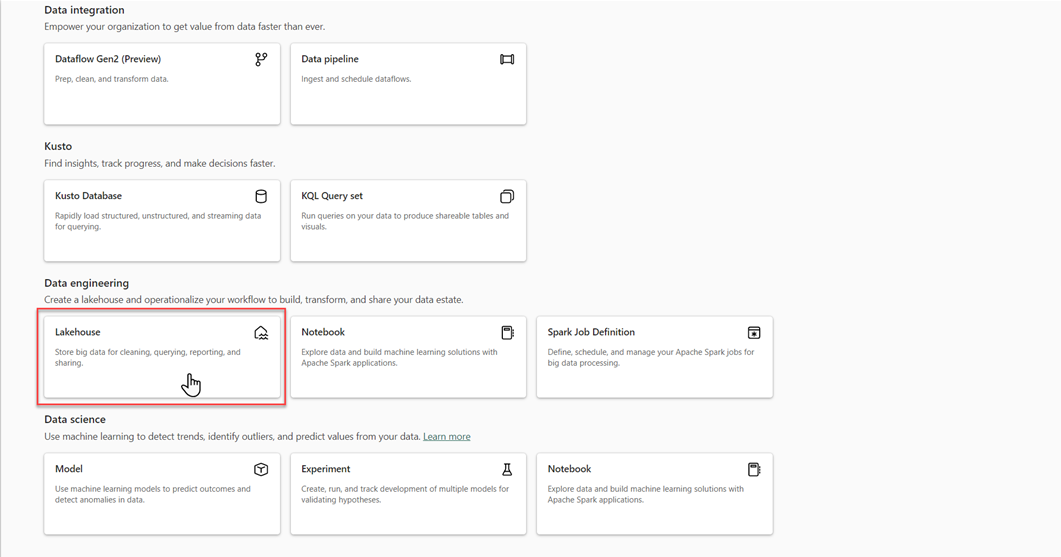Image resolution: width=1061 pixels, height=557 pixels.
Task: Click the Model cube icon
Action: (x=261, y=469)
